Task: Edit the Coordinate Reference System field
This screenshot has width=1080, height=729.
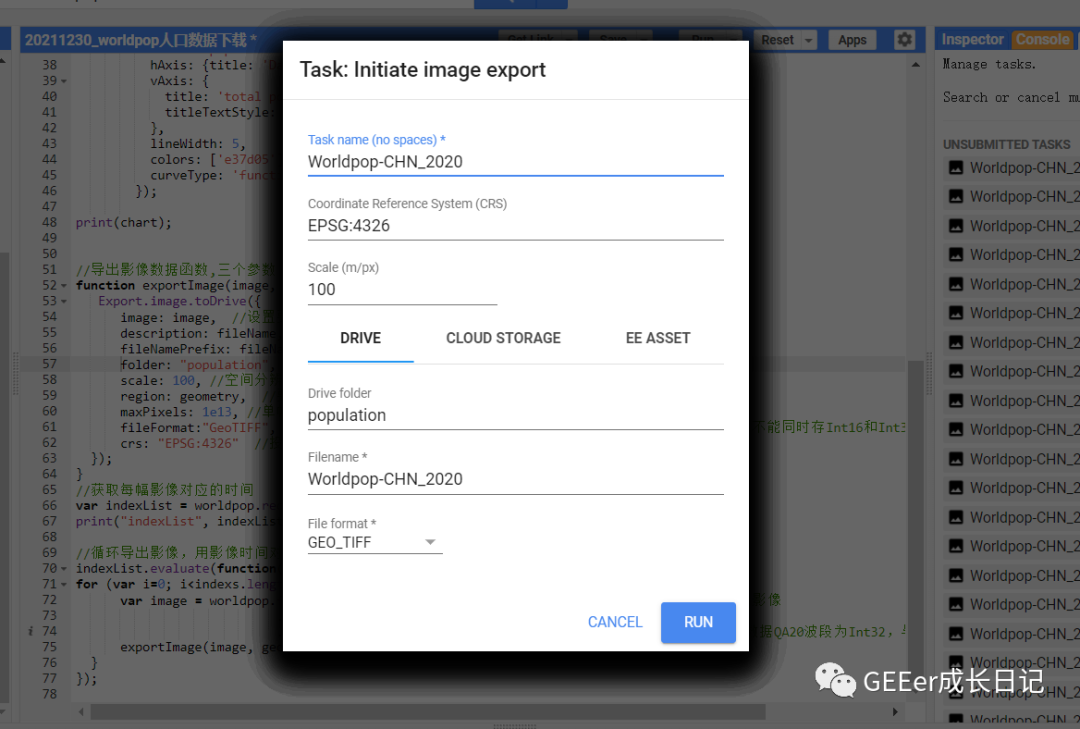Action: tap(515, 226)
